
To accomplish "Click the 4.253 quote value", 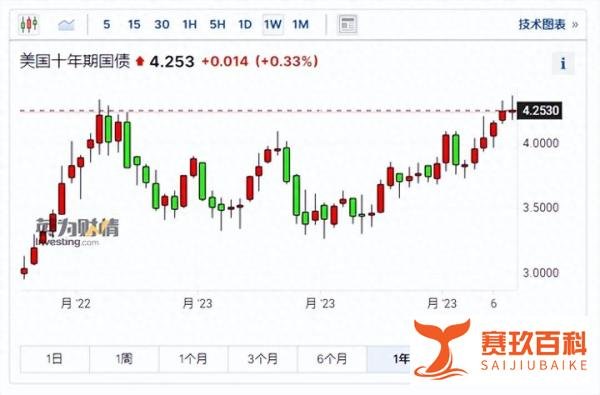I will click(172, 61).
